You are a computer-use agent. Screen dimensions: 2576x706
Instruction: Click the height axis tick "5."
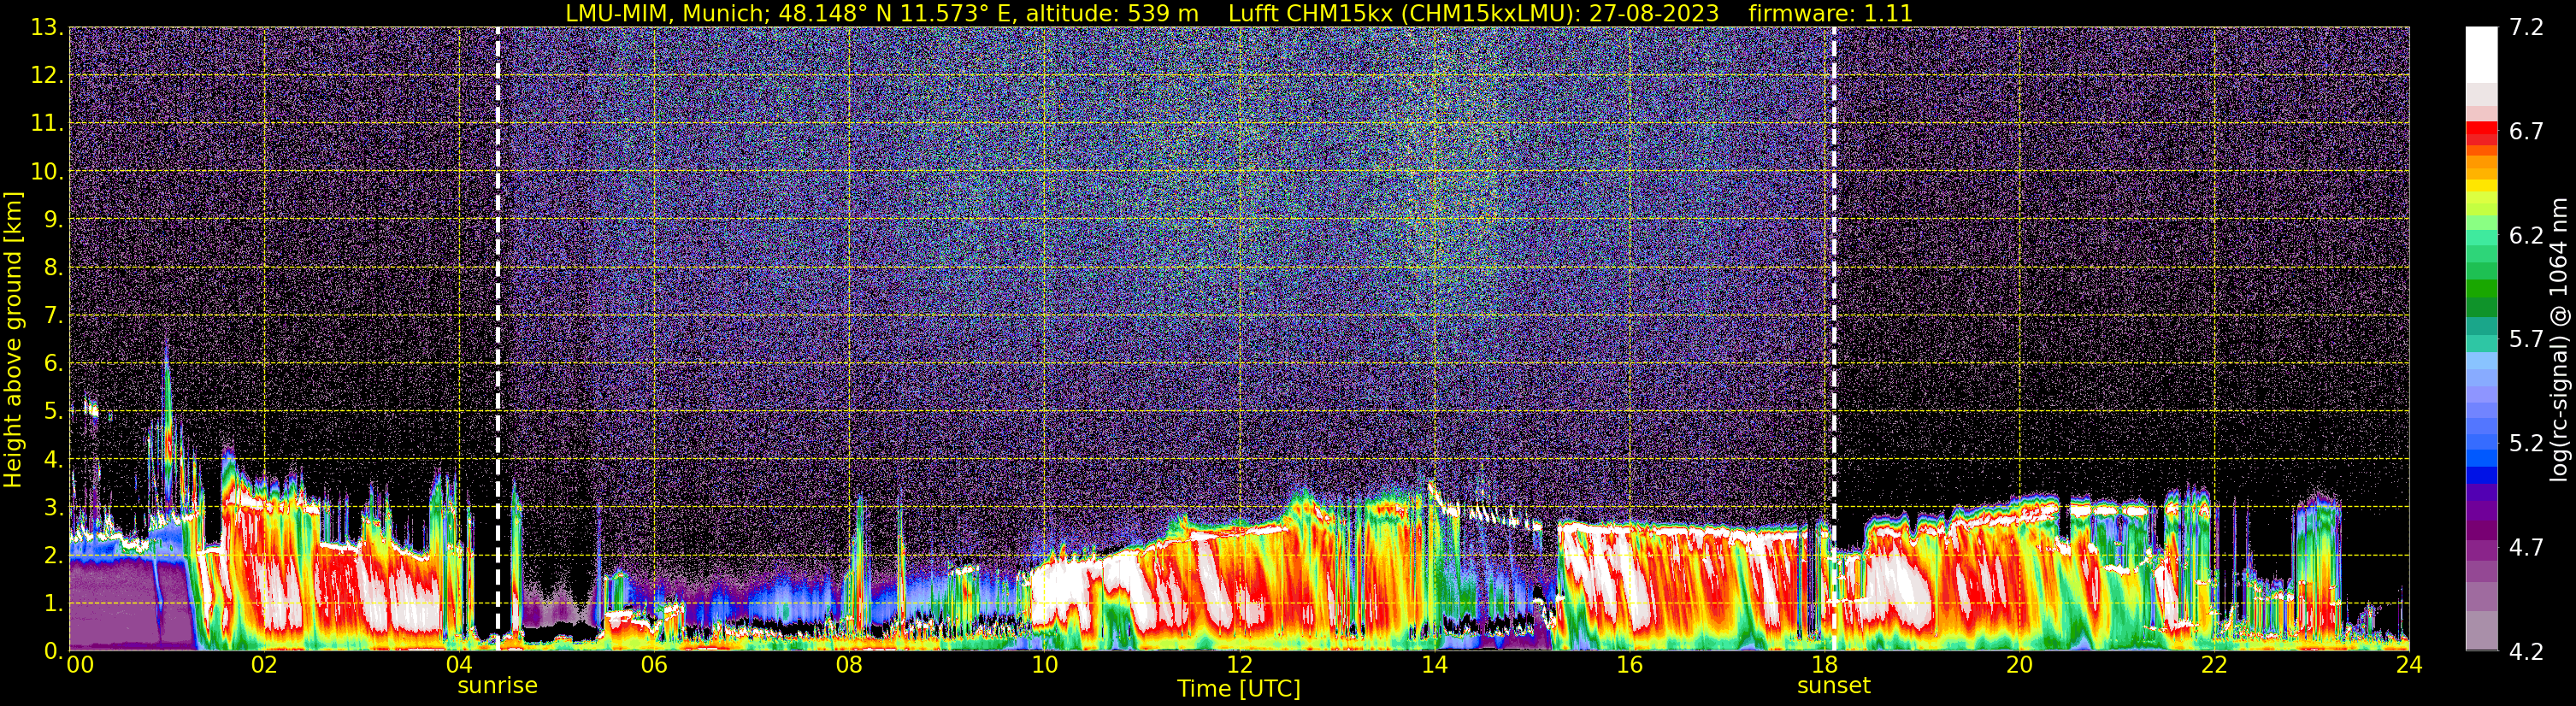(x=55, y=412)
